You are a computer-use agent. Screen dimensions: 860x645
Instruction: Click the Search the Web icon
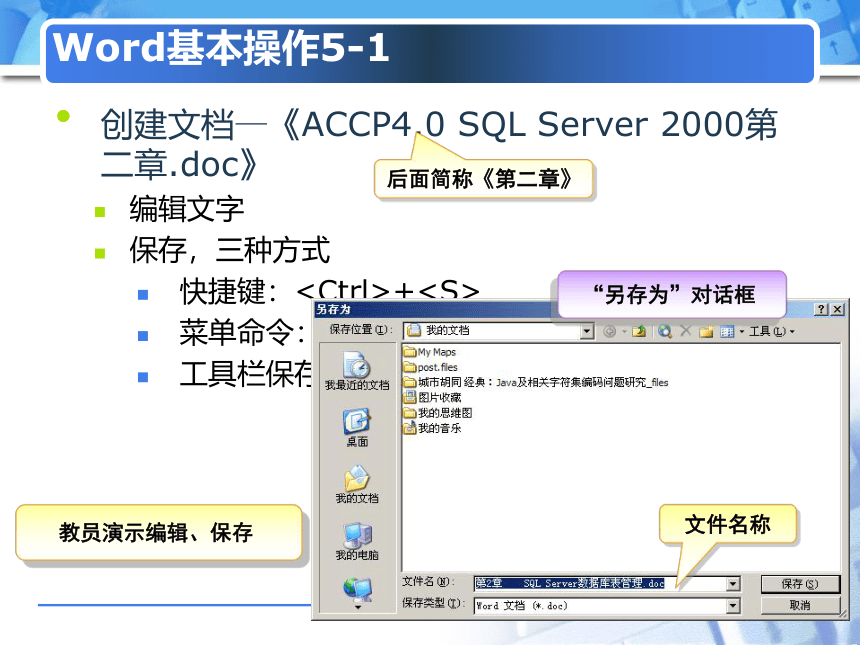[665, 331]
